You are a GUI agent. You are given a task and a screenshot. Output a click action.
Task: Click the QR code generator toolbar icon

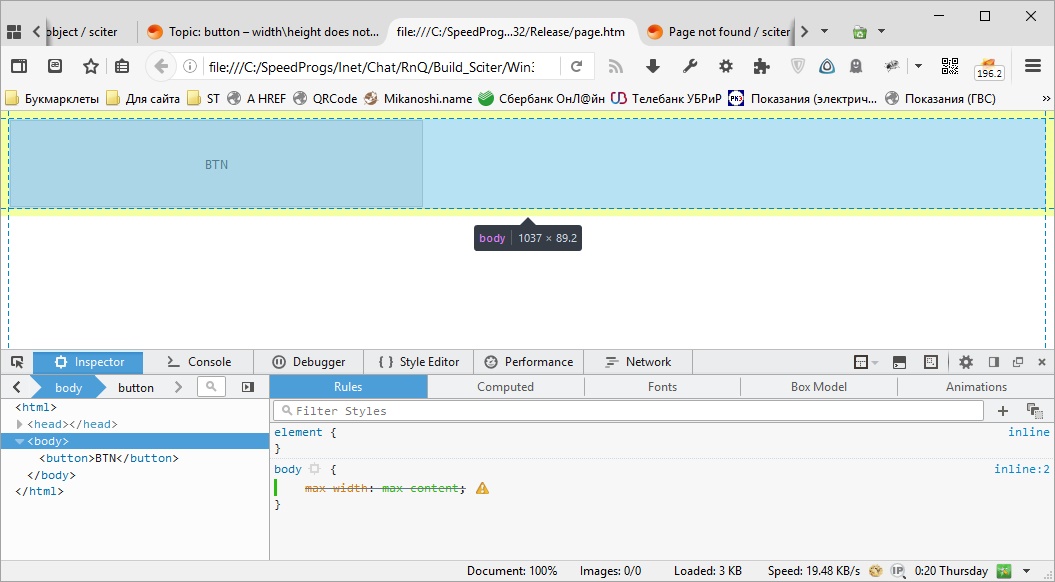point(949,66)
